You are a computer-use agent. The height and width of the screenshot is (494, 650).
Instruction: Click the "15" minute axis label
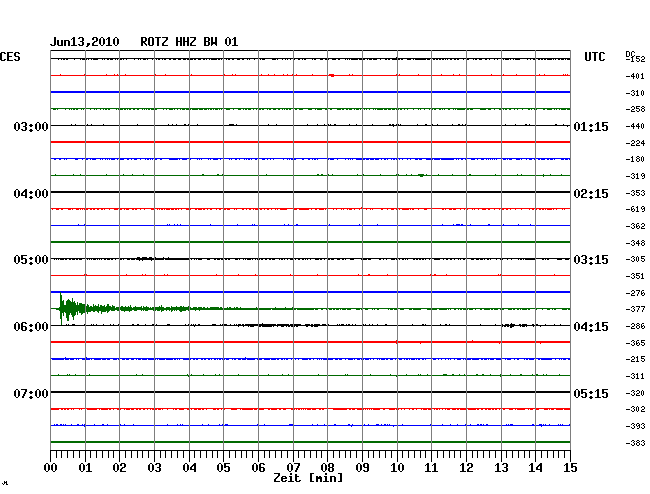570,468
